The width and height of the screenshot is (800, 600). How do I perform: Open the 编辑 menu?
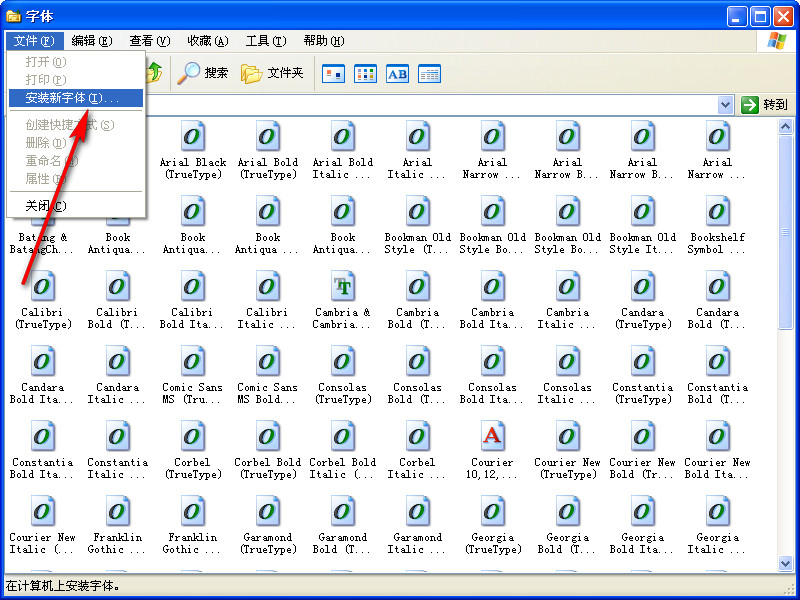[x=91, y=41]
